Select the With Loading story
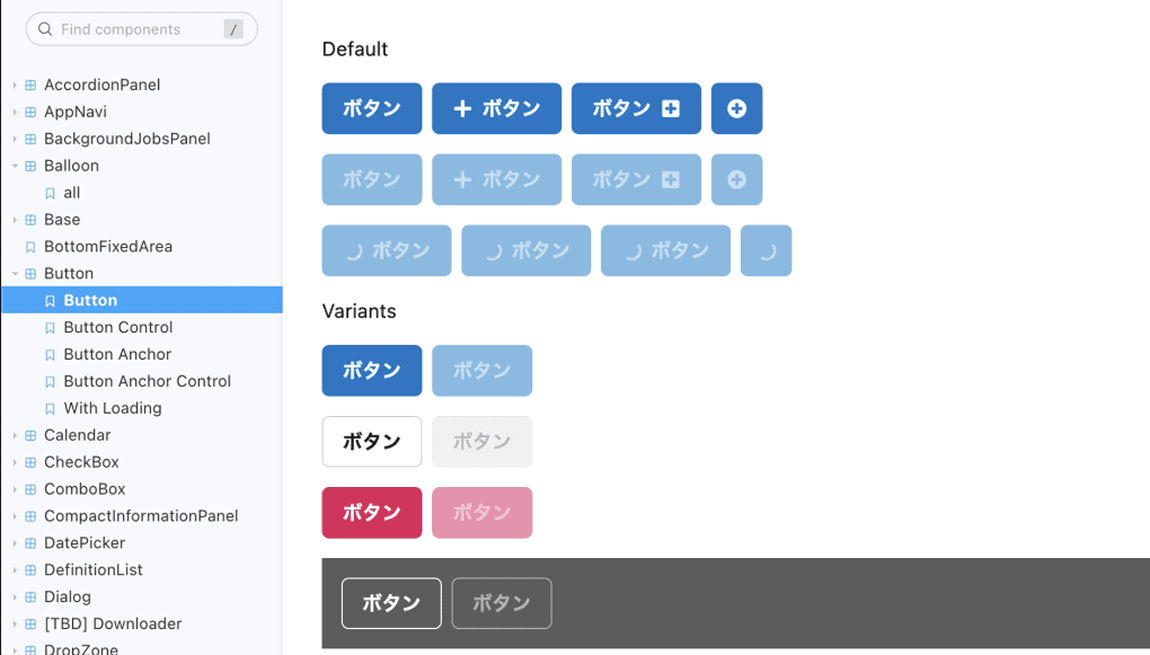Image resolution: width=1150 pixels, height=655 pixels. click(112, 408)
